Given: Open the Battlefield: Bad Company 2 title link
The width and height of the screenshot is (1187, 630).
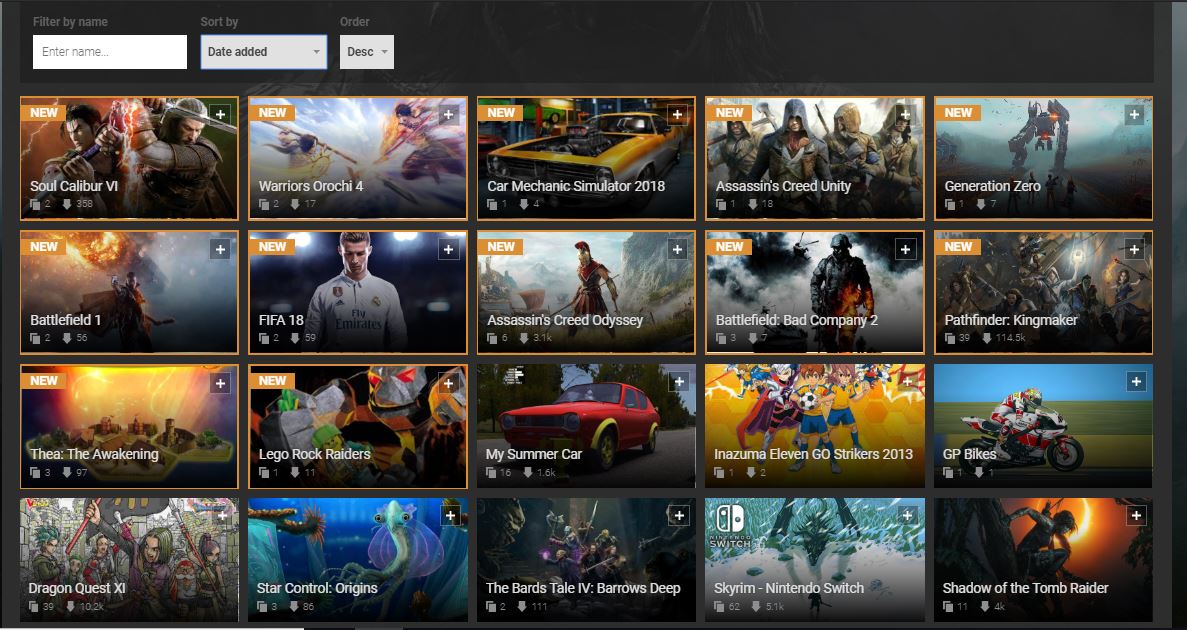Looking at the screenshot, I should [796, 320].
